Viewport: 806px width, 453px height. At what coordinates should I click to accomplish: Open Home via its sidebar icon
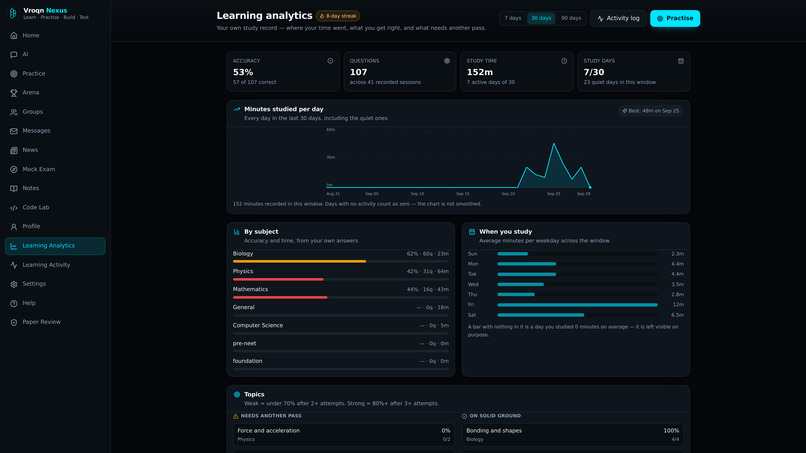14,35
